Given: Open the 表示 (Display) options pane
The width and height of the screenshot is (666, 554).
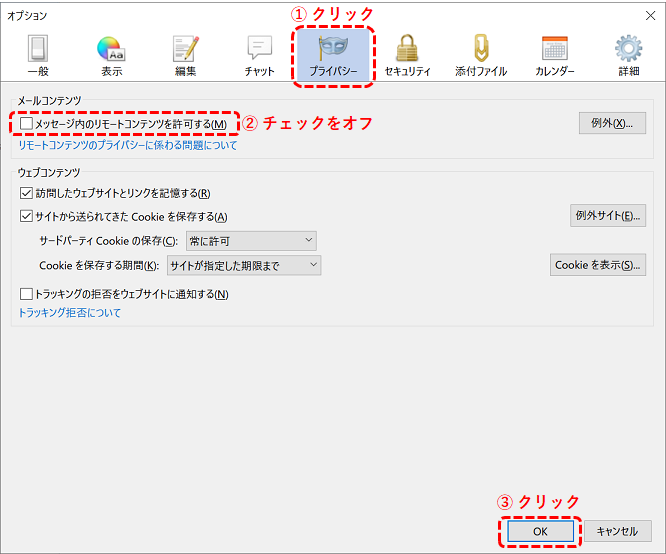Looking at the screenshot, I should [111, 56].
